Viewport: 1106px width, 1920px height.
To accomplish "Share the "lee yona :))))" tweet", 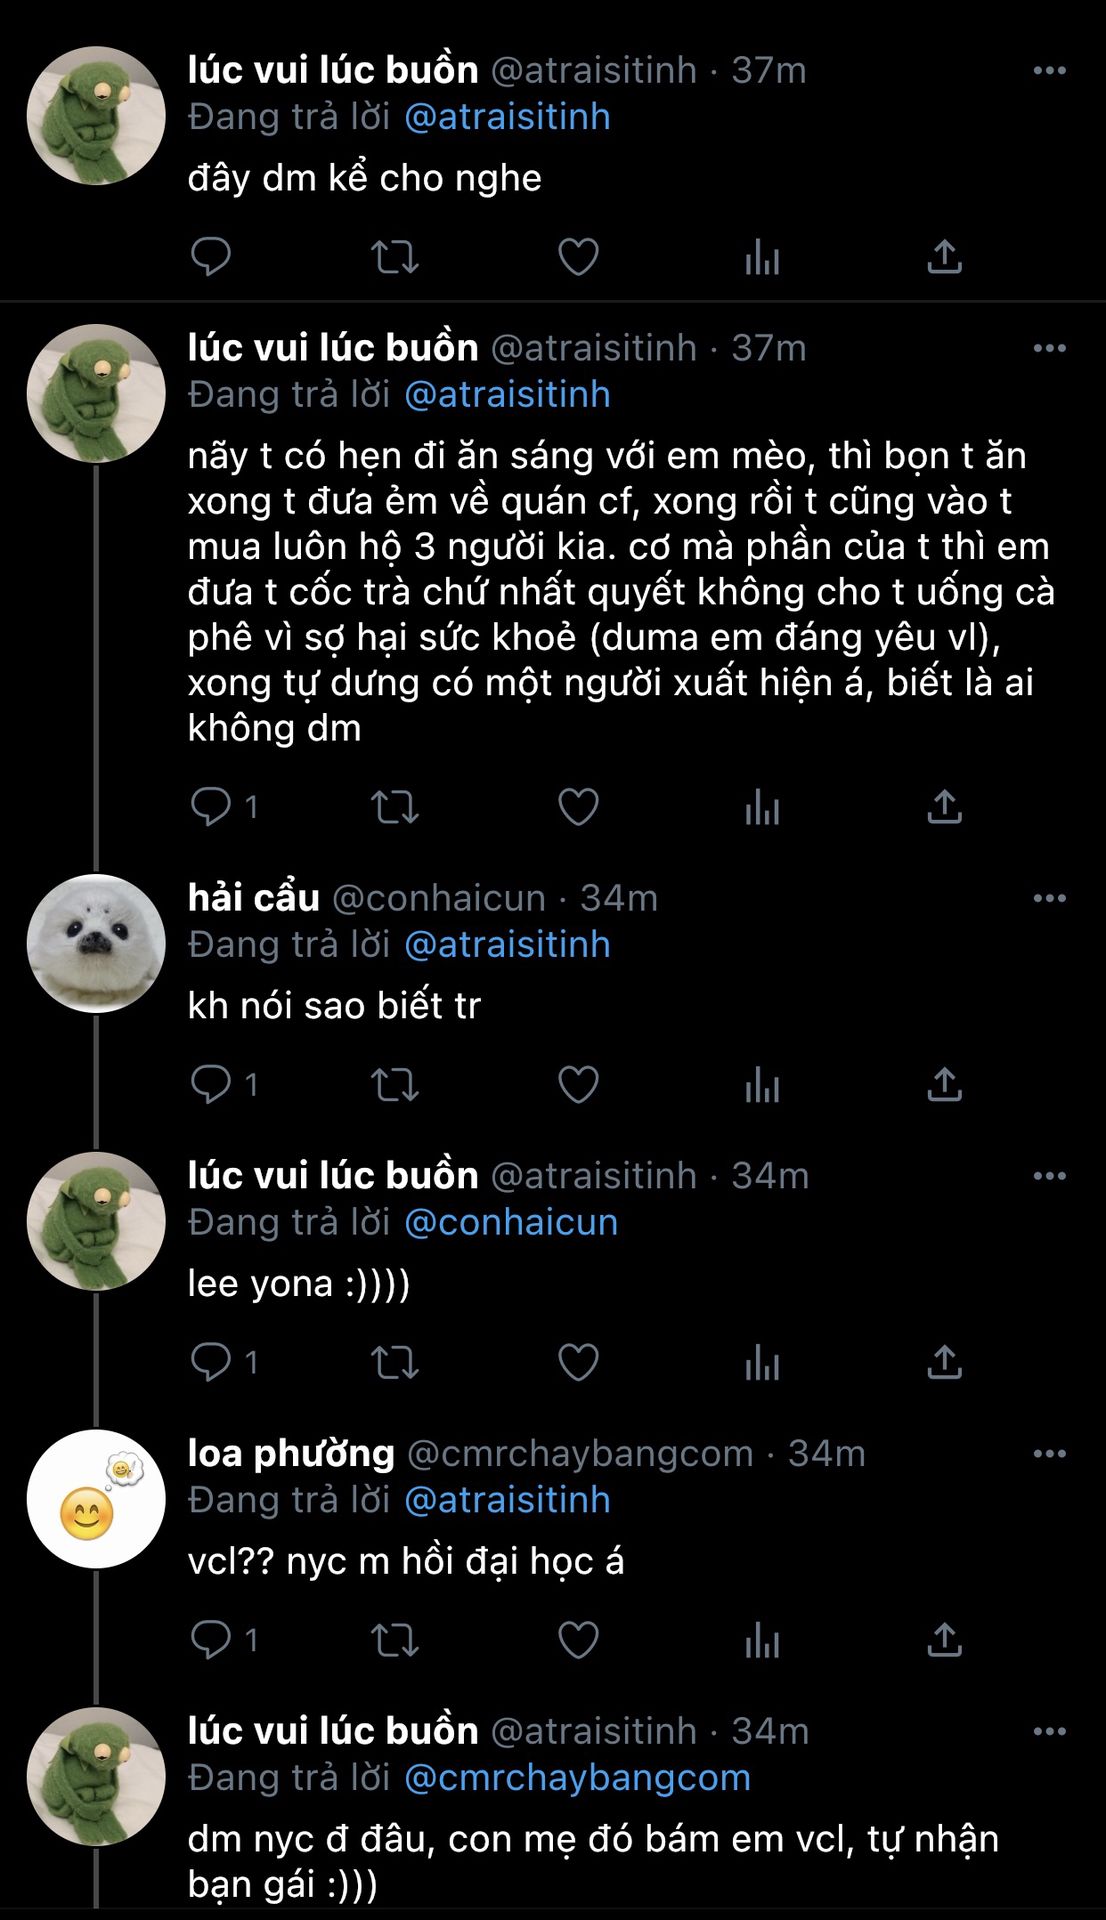I will pyautogui.click(x=944, y=1362).
